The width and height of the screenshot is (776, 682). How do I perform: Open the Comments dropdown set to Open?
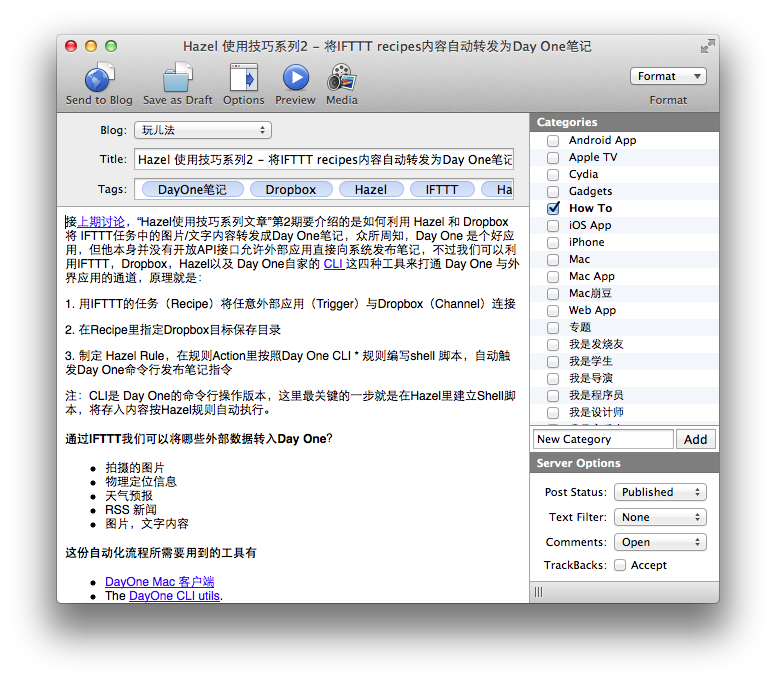(660, 542)
